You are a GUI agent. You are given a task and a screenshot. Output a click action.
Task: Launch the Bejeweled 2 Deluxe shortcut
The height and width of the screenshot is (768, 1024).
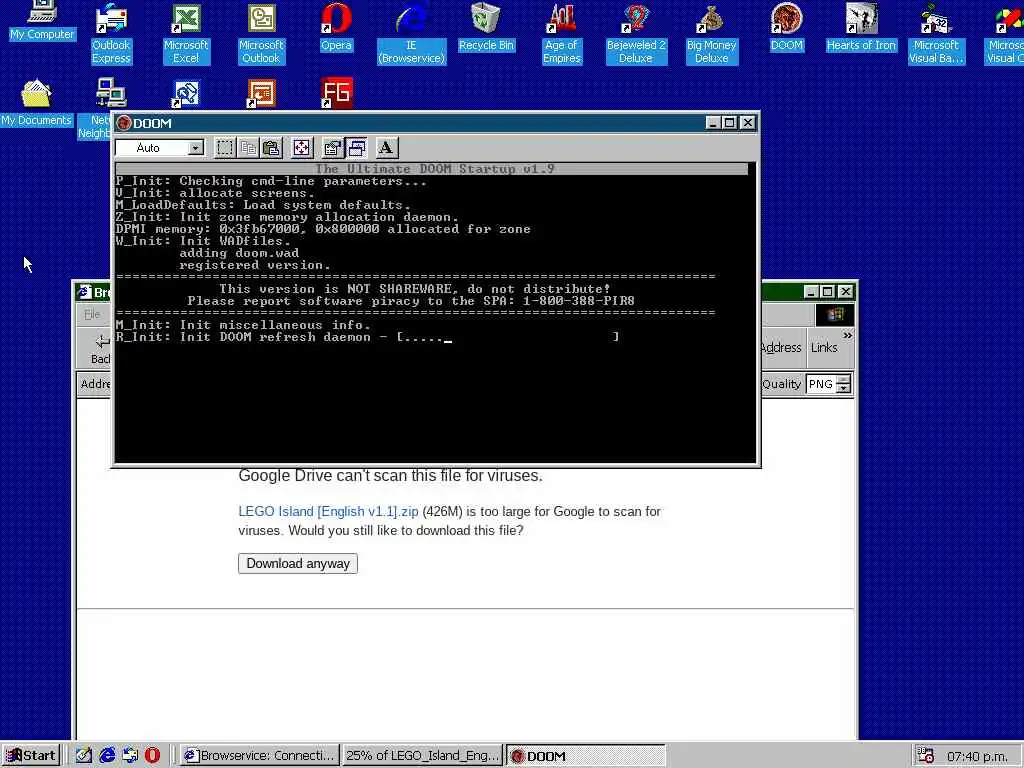point(636,34)
